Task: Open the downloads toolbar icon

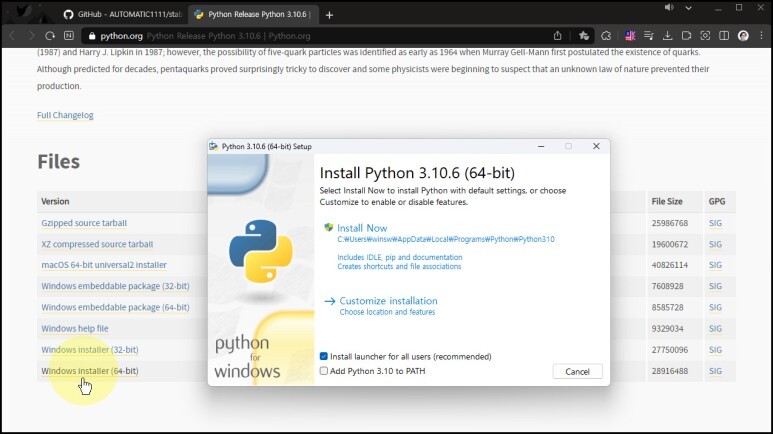Action: [668, 36]
